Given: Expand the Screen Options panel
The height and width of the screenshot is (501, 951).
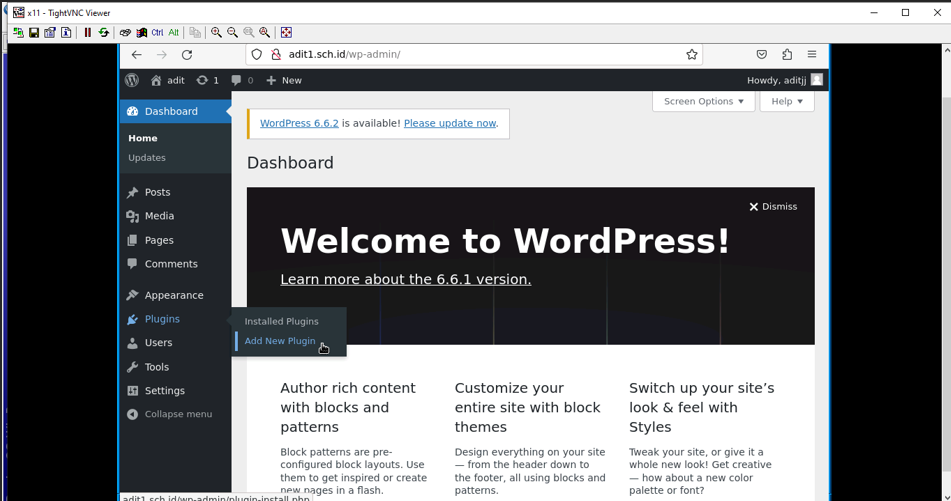Looking at the screenshot, I should [704, 101].
